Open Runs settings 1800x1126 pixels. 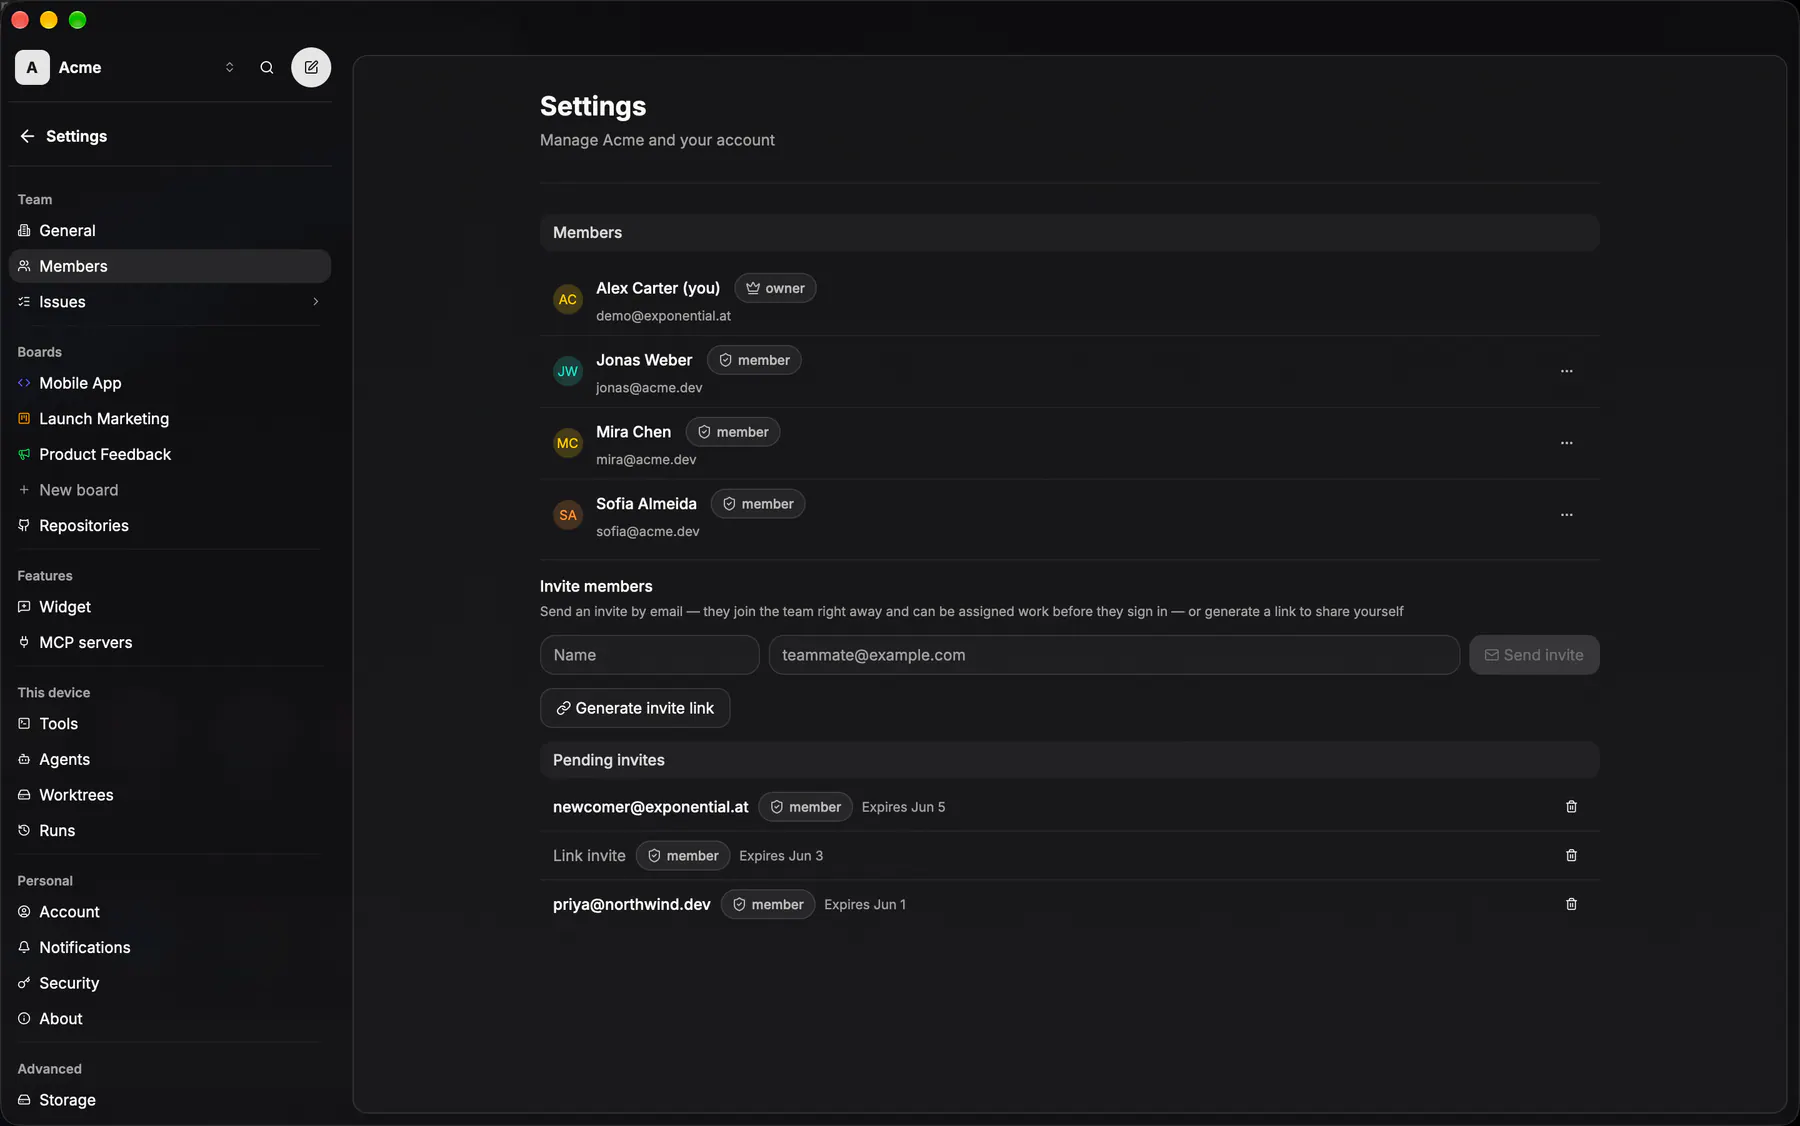pyautogui.click(x=170, y=831)
